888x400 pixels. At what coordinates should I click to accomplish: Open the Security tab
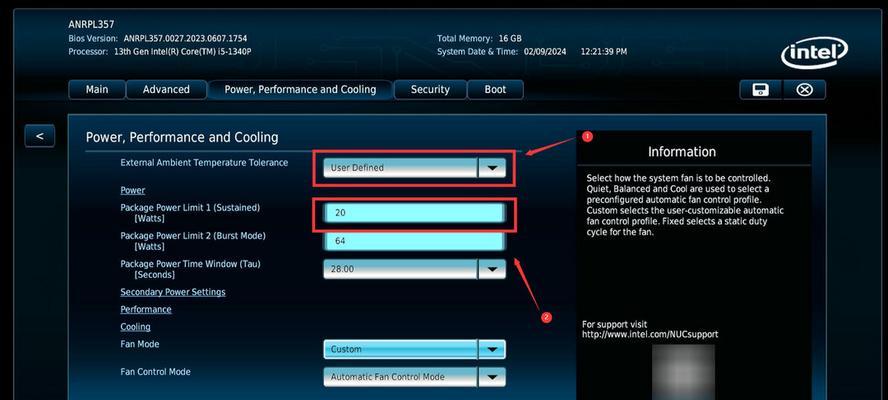click(430, 90)
